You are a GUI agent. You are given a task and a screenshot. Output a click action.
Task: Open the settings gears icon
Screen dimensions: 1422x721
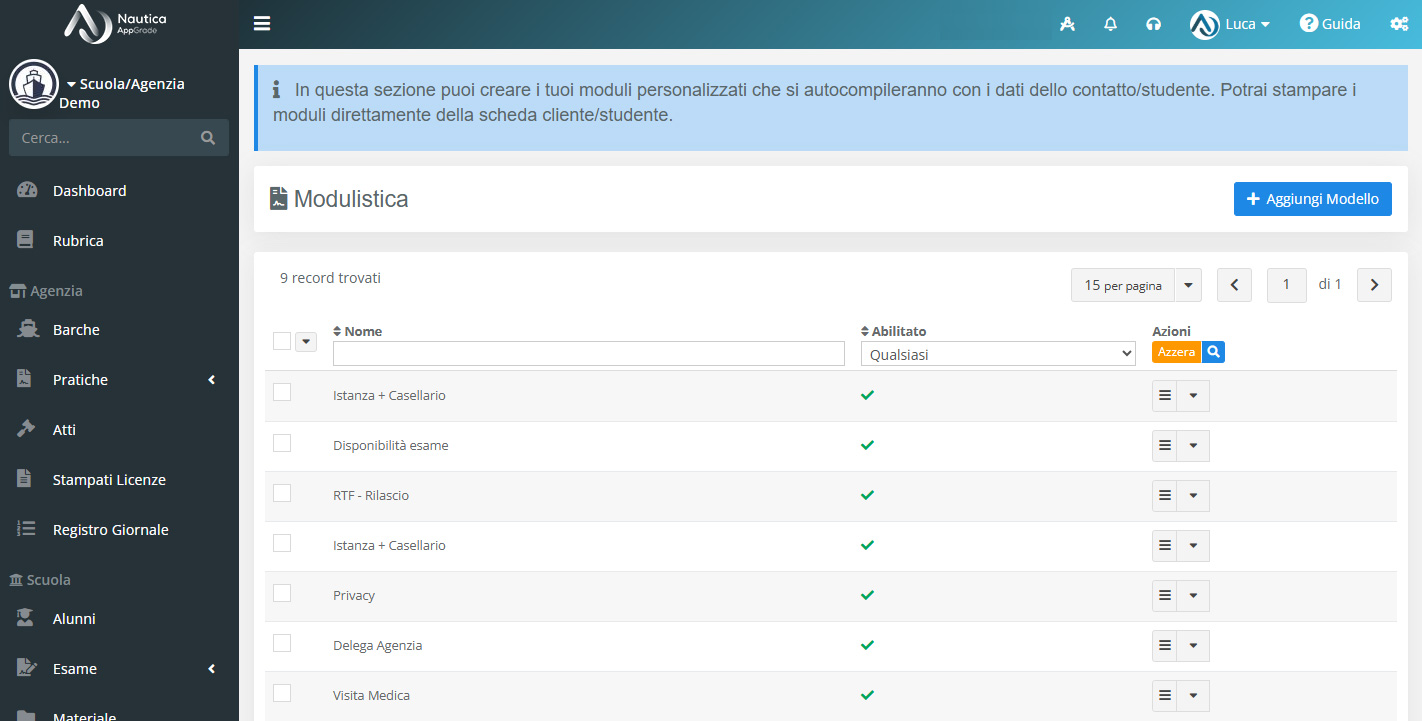click(1399, 24)
